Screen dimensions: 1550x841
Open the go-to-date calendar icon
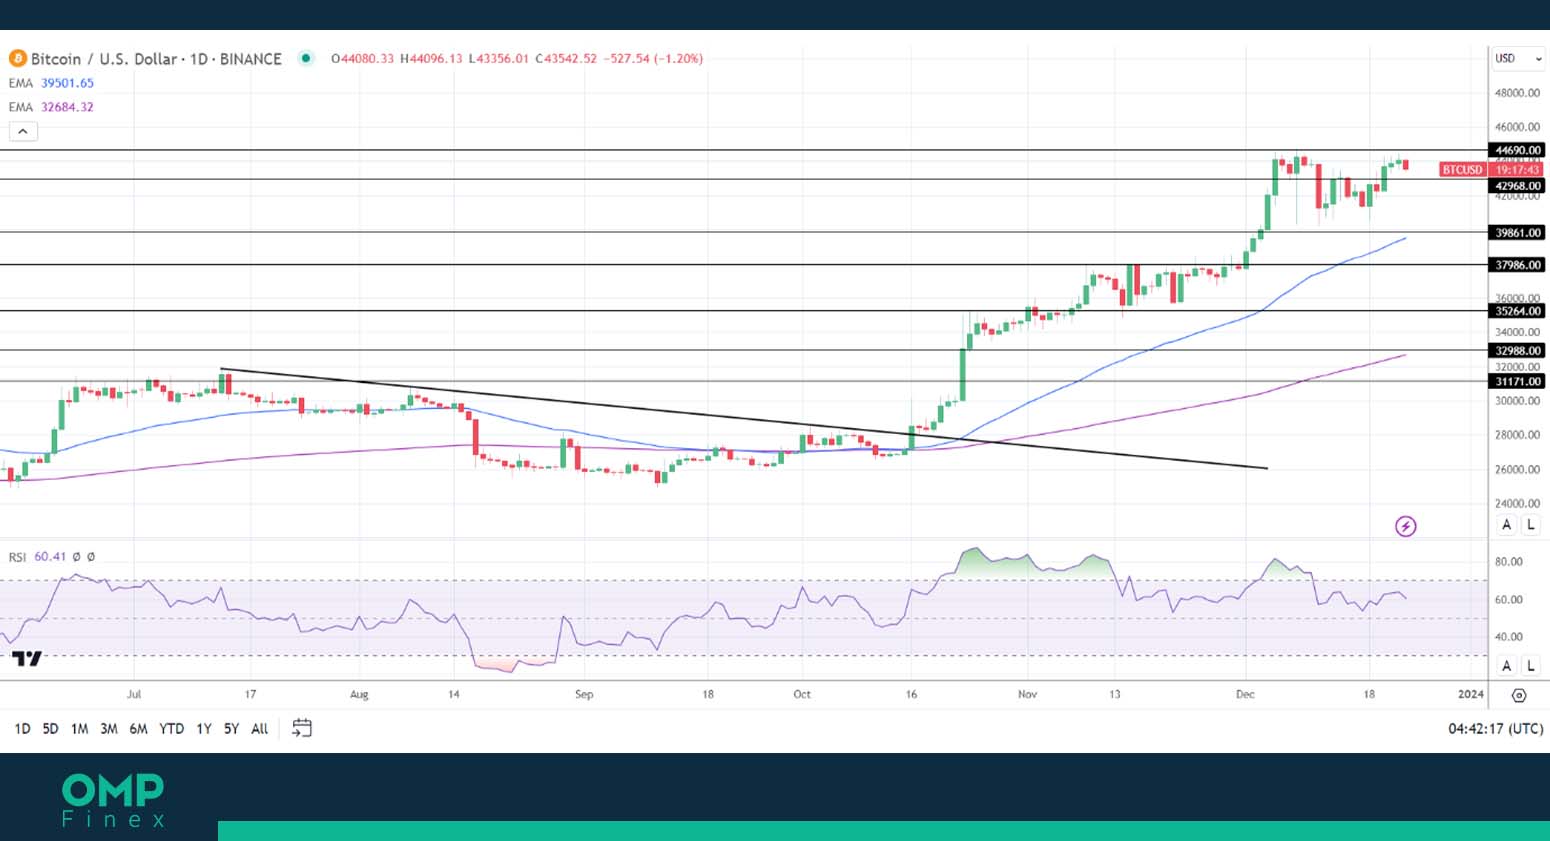pyautogui.click(x=302, y=728)
